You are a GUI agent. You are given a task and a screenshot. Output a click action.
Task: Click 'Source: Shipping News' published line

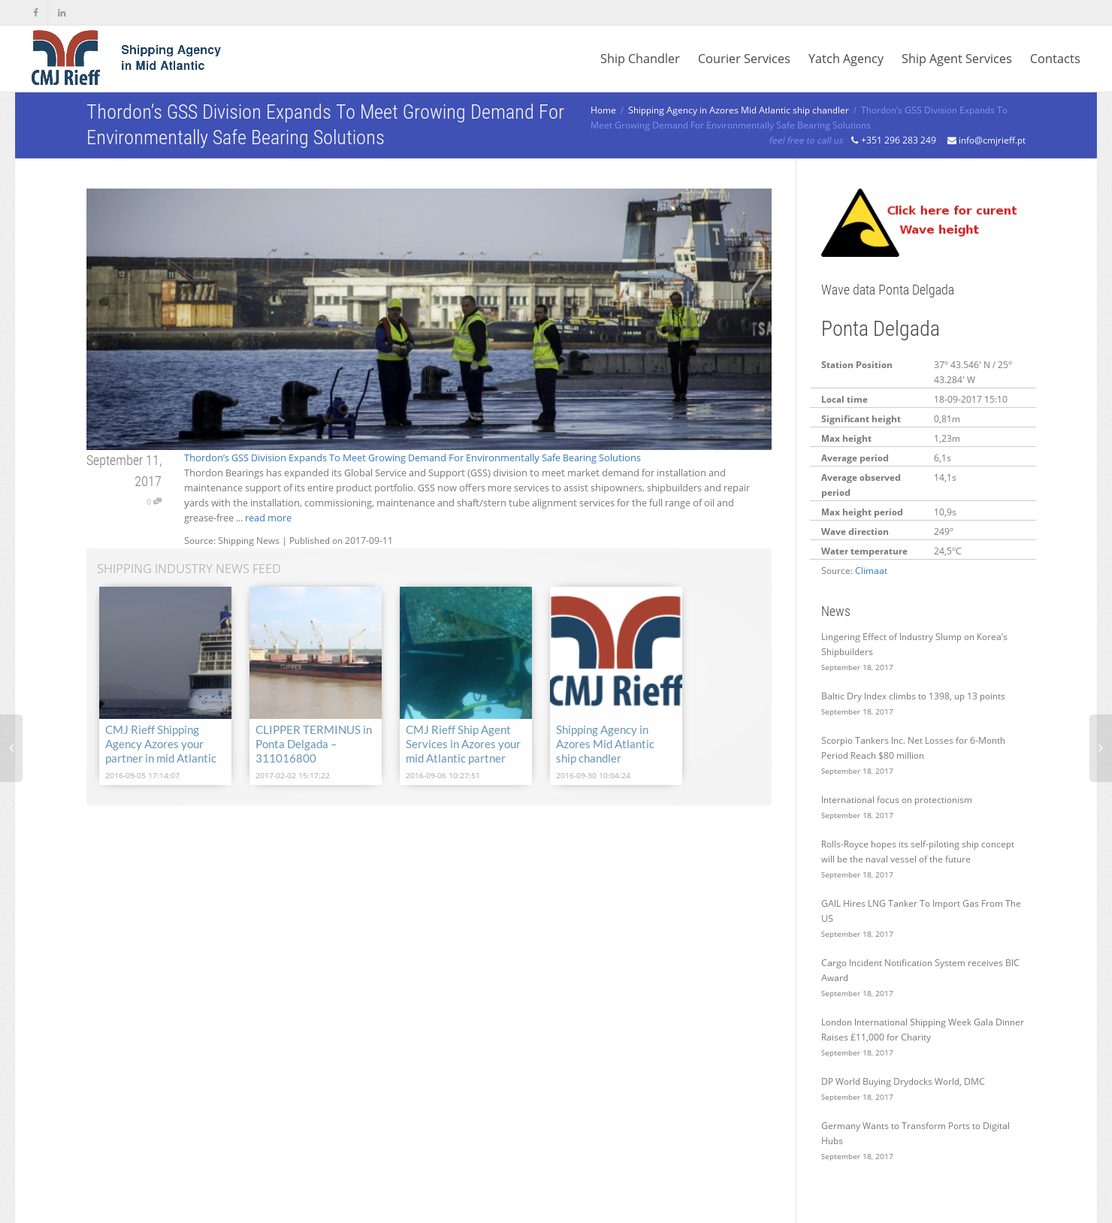(x=288, y=541)
